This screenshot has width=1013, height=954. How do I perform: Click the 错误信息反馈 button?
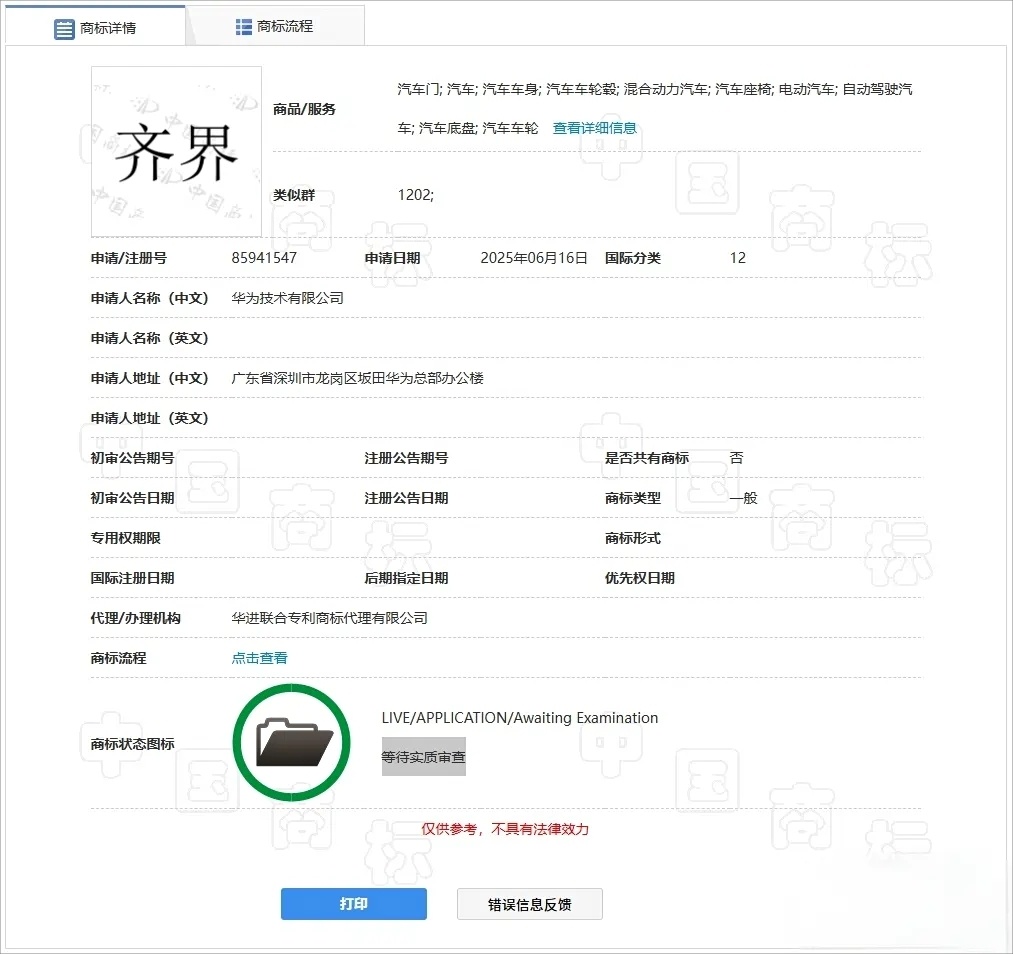[x=529, y=903]
